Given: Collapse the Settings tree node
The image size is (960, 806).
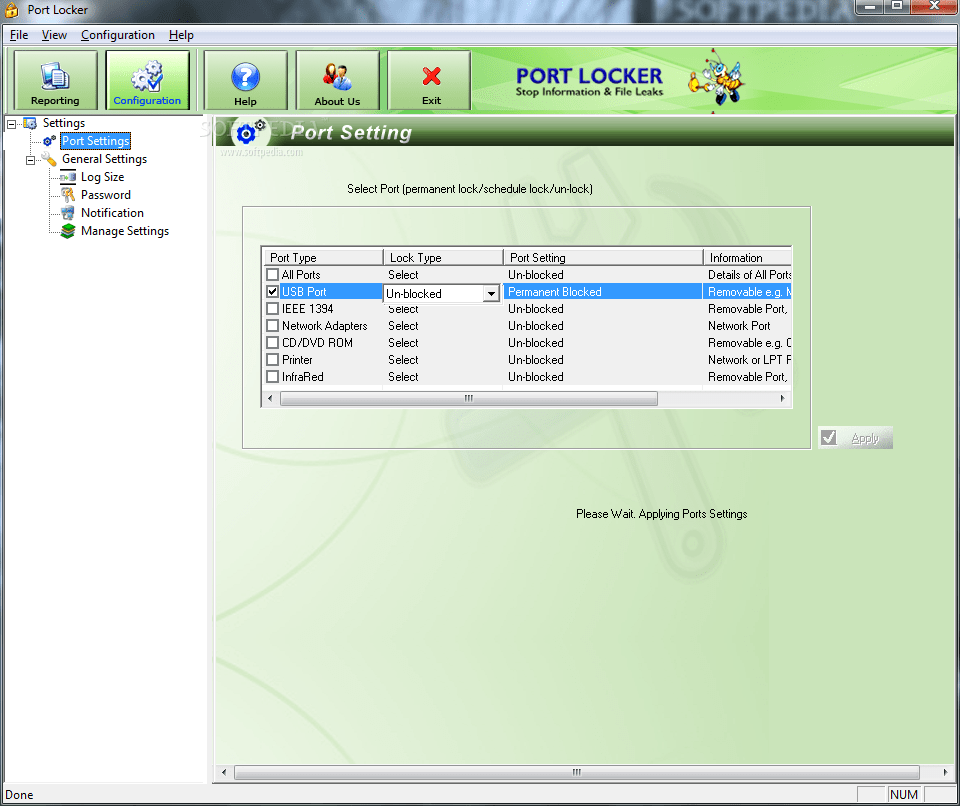Looking at the screenshot, I should pyautogui.click(x=12, y=124).
